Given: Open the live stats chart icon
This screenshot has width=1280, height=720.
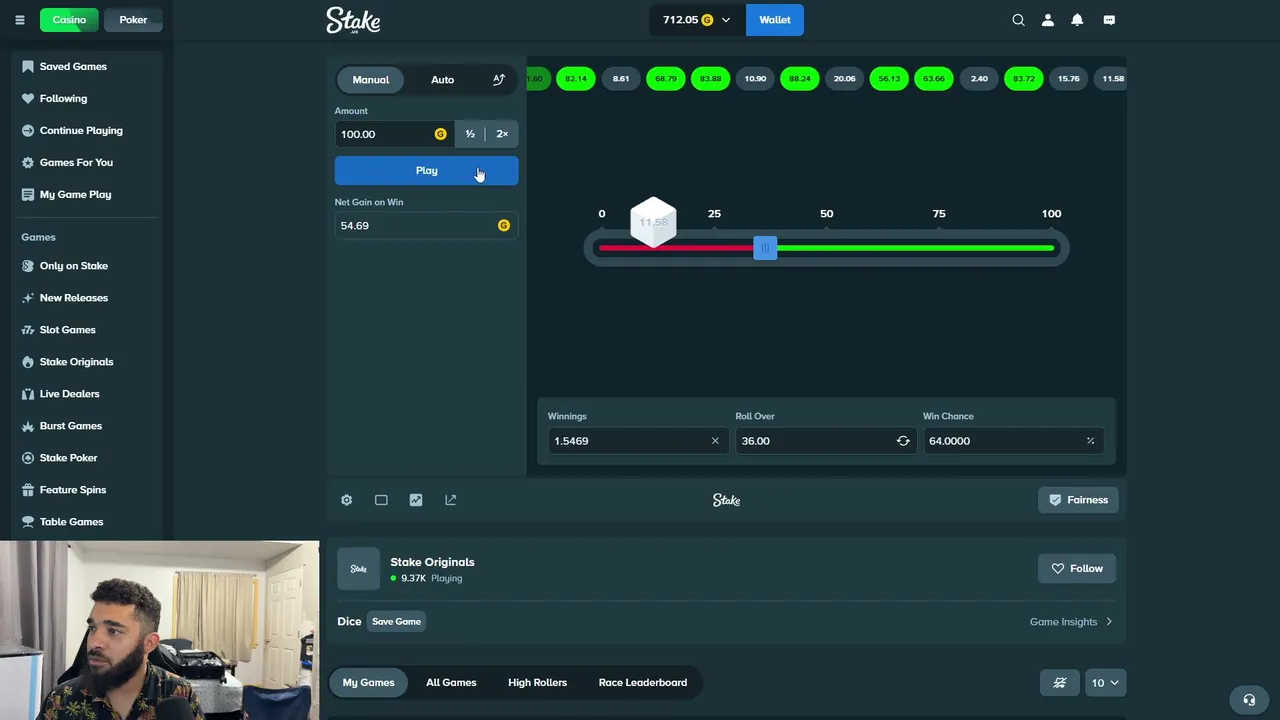Looking at the screenshot, I should 416,500.
